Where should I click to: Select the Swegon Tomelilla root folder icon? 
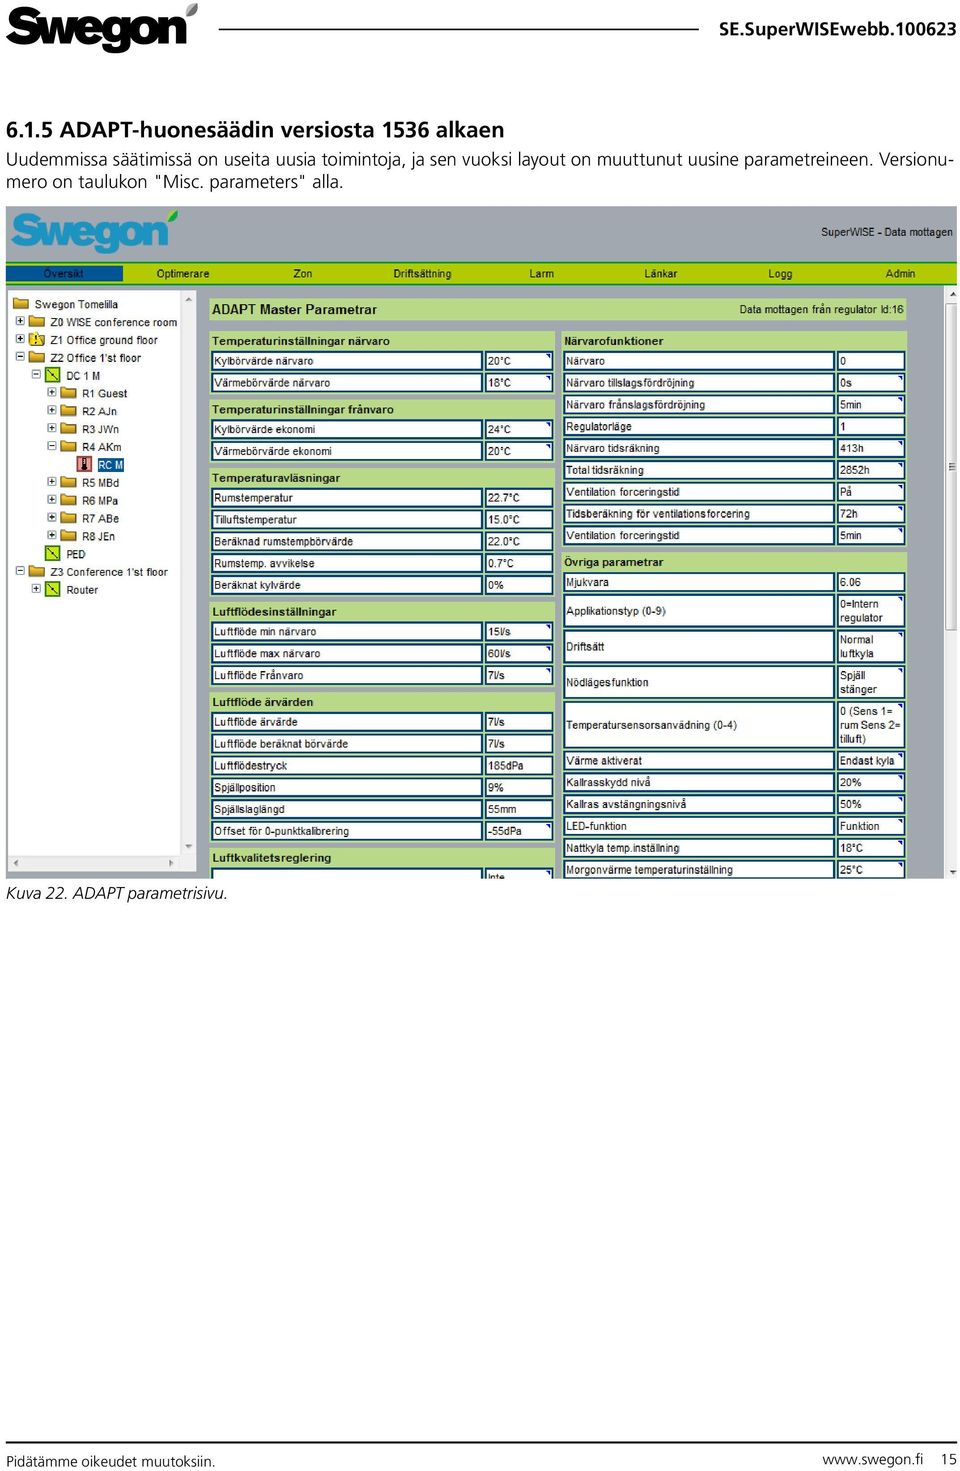click(21, 303)
